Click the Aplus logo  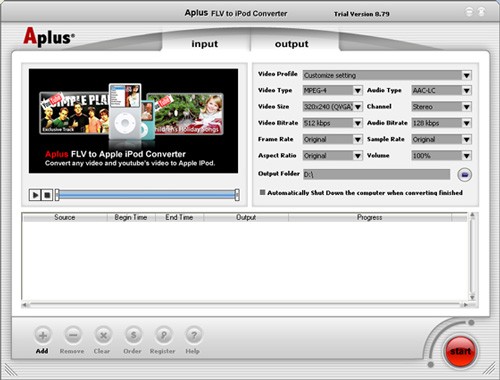49,36
